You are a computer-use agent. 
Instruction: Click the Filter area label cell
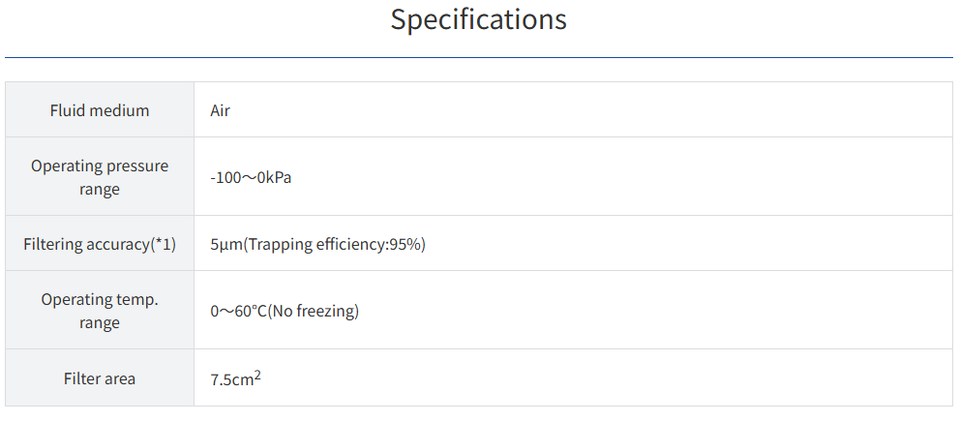99,378
